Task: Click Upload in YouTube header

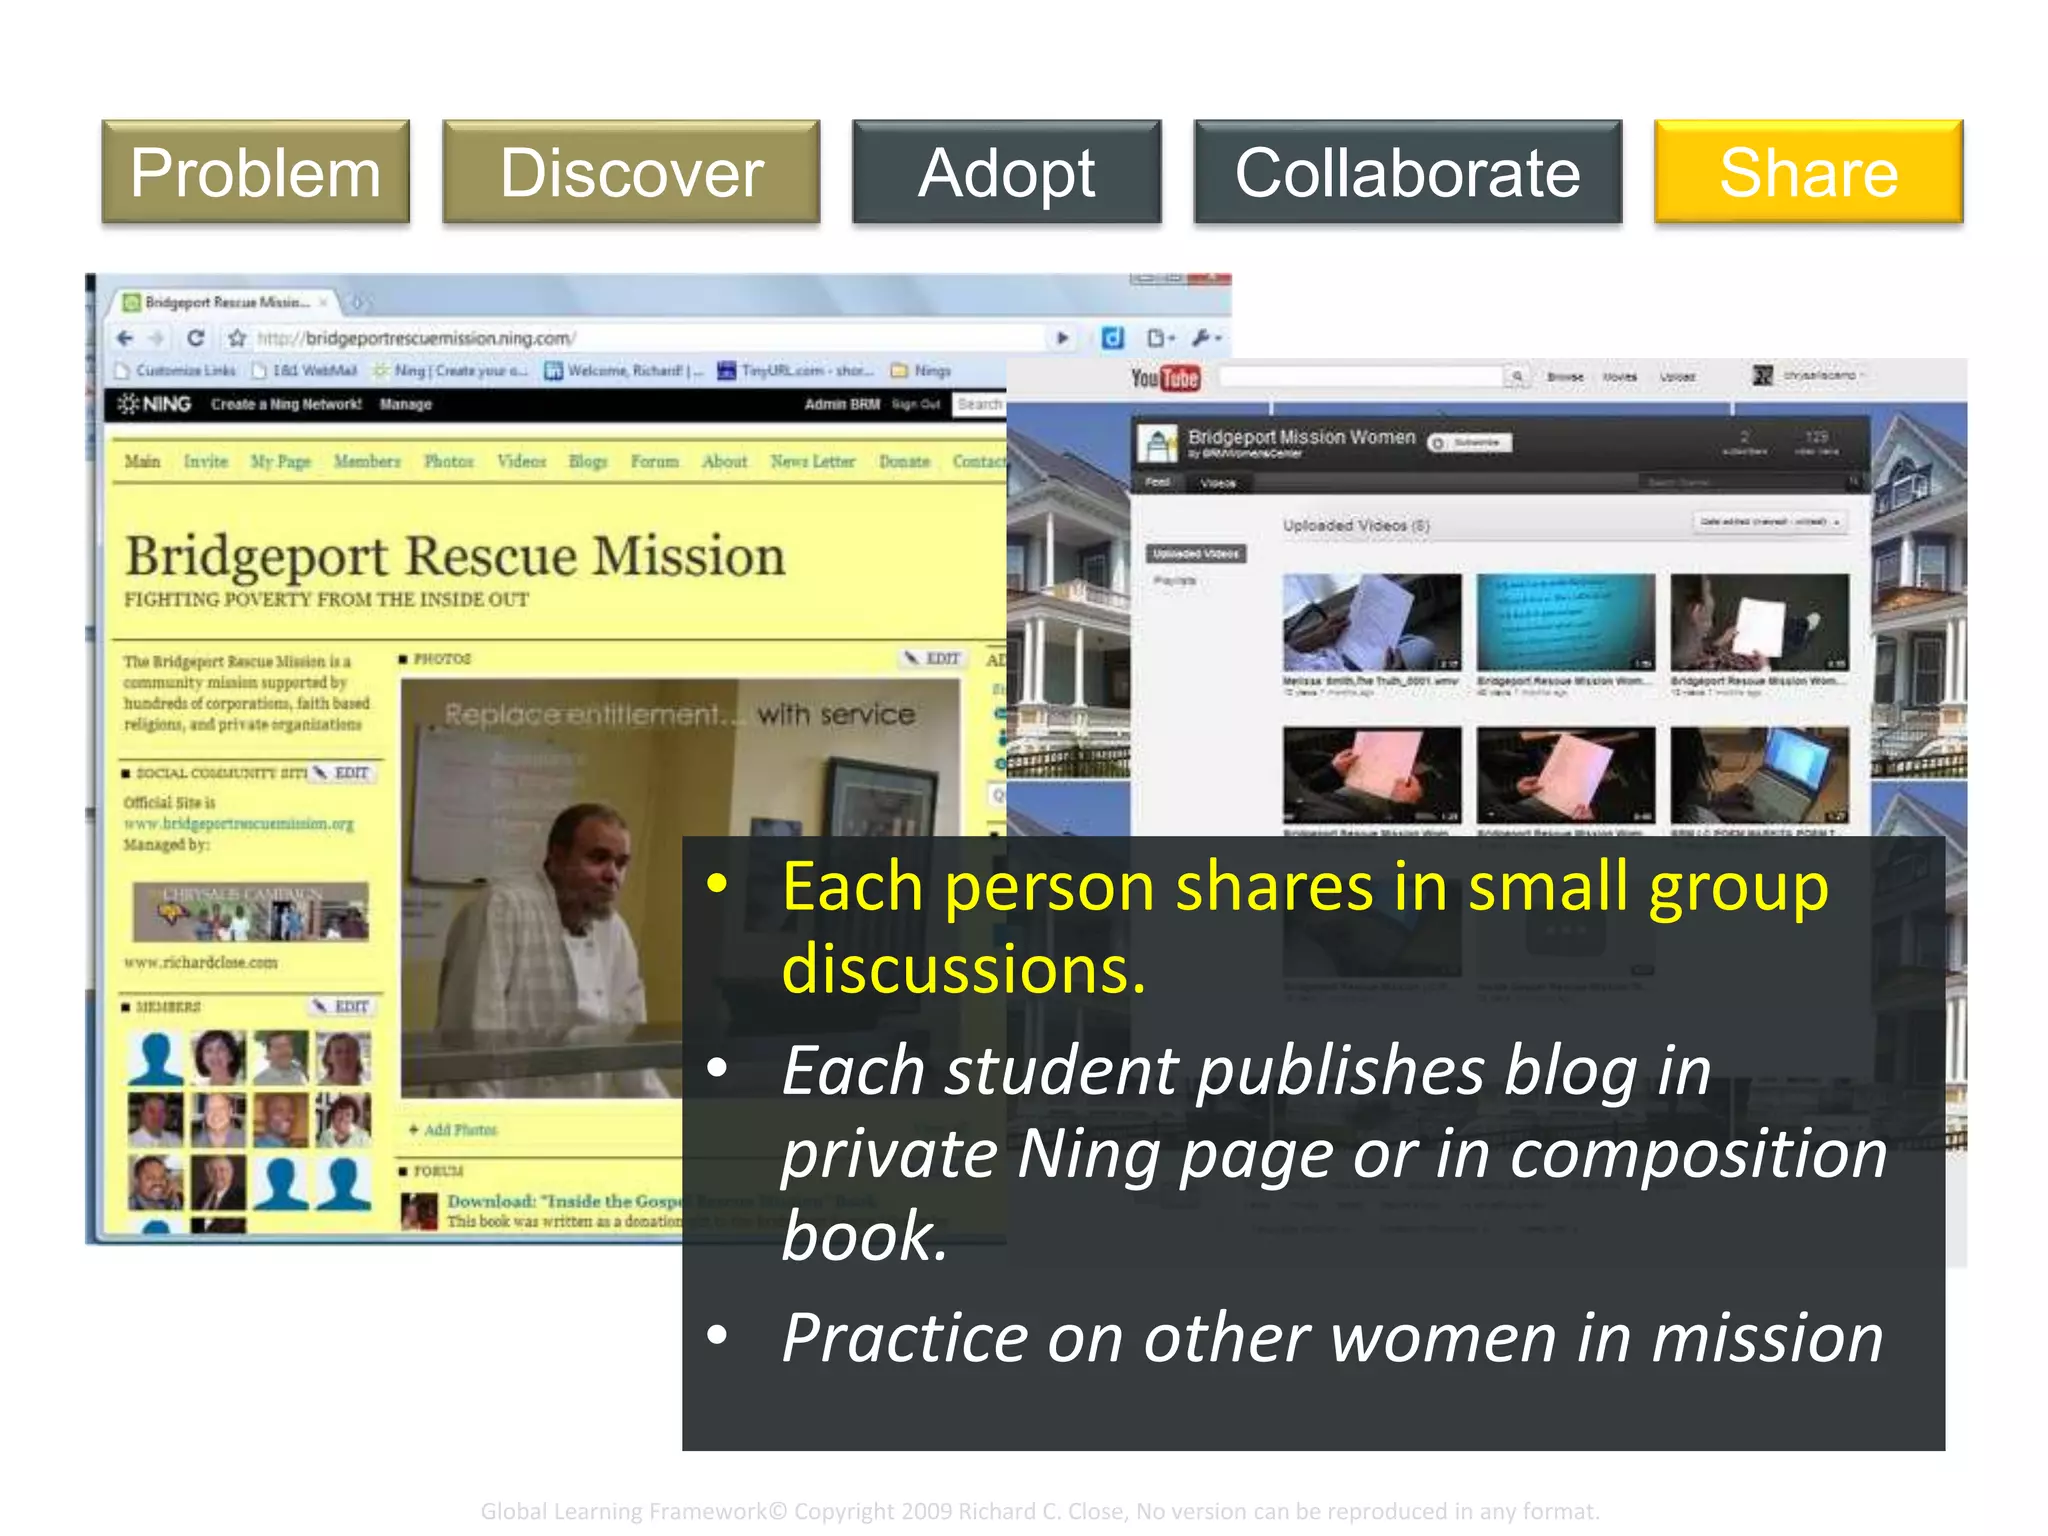Action: pos(1678,377)
